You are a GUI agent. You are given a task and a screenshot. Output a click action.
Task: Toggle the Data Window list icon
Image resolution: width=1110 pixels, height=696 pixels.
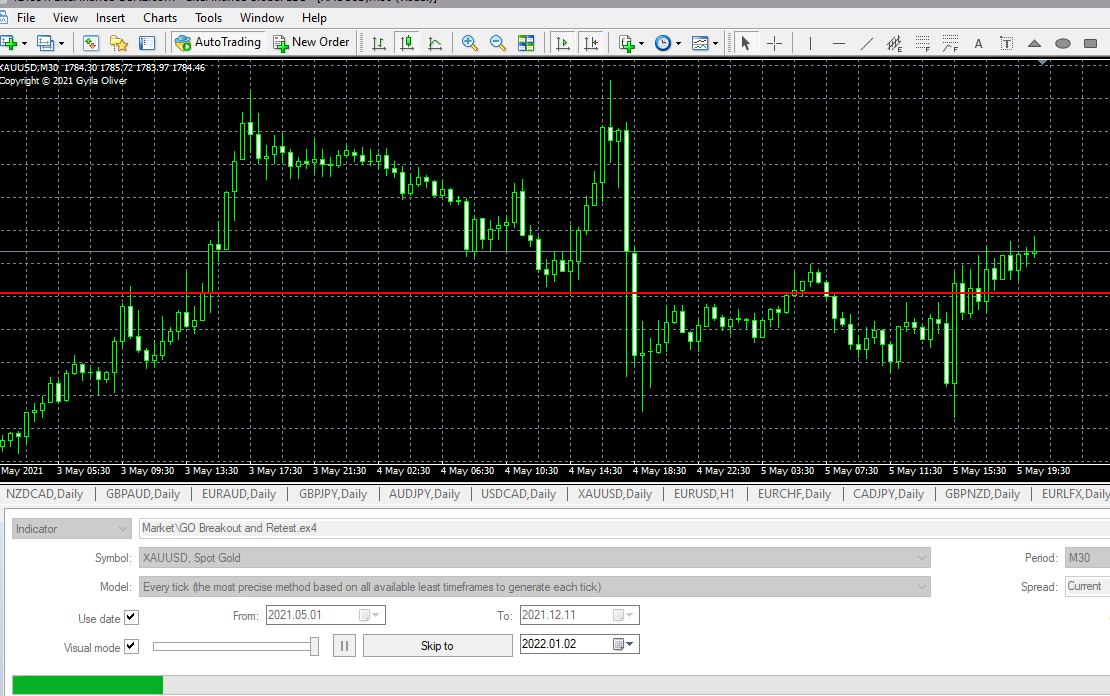click(x=147, y=43)
